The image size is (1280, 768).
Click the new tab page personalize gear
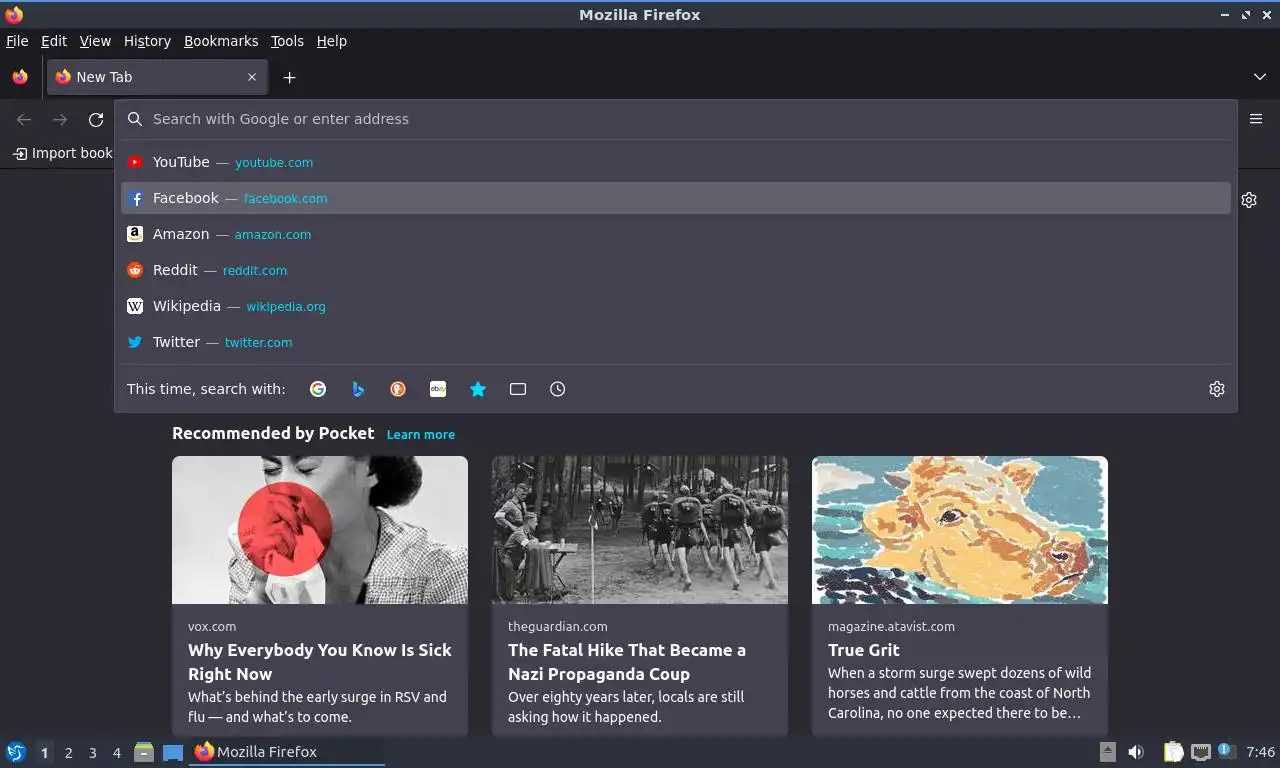click(x=1249, y=200)
